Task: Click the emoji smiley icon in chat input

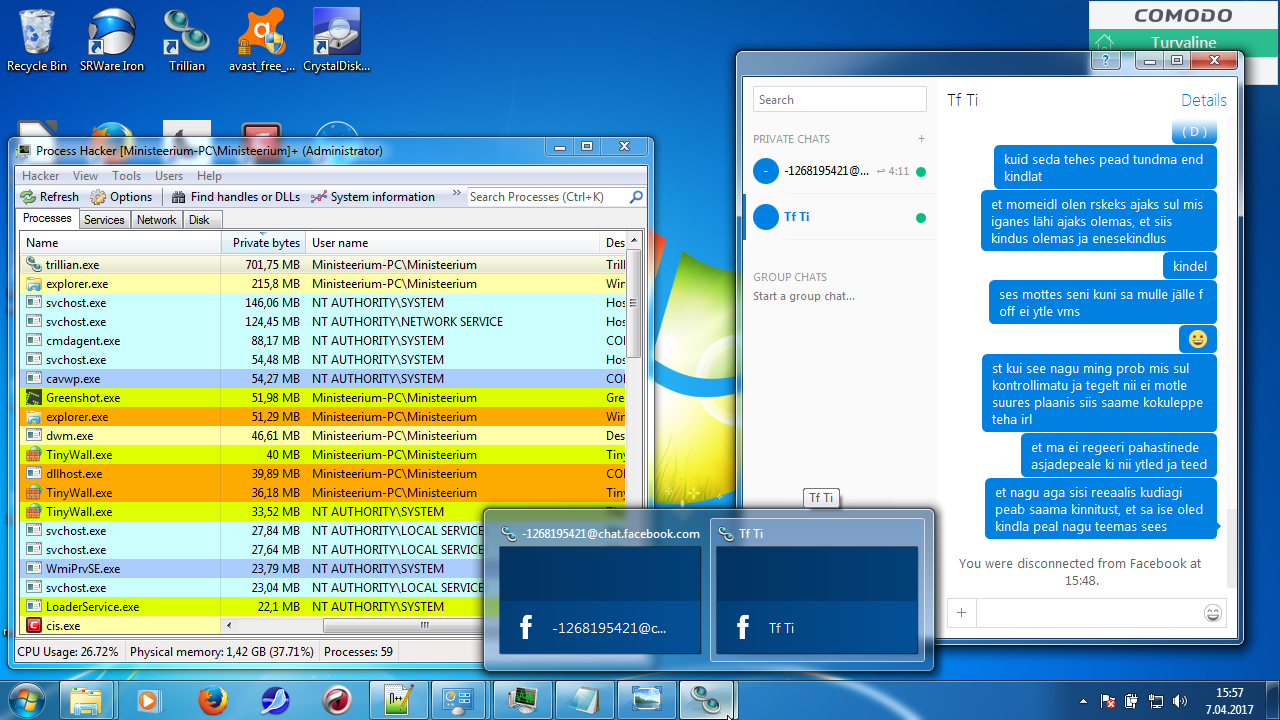Action: click(1213, 613)
